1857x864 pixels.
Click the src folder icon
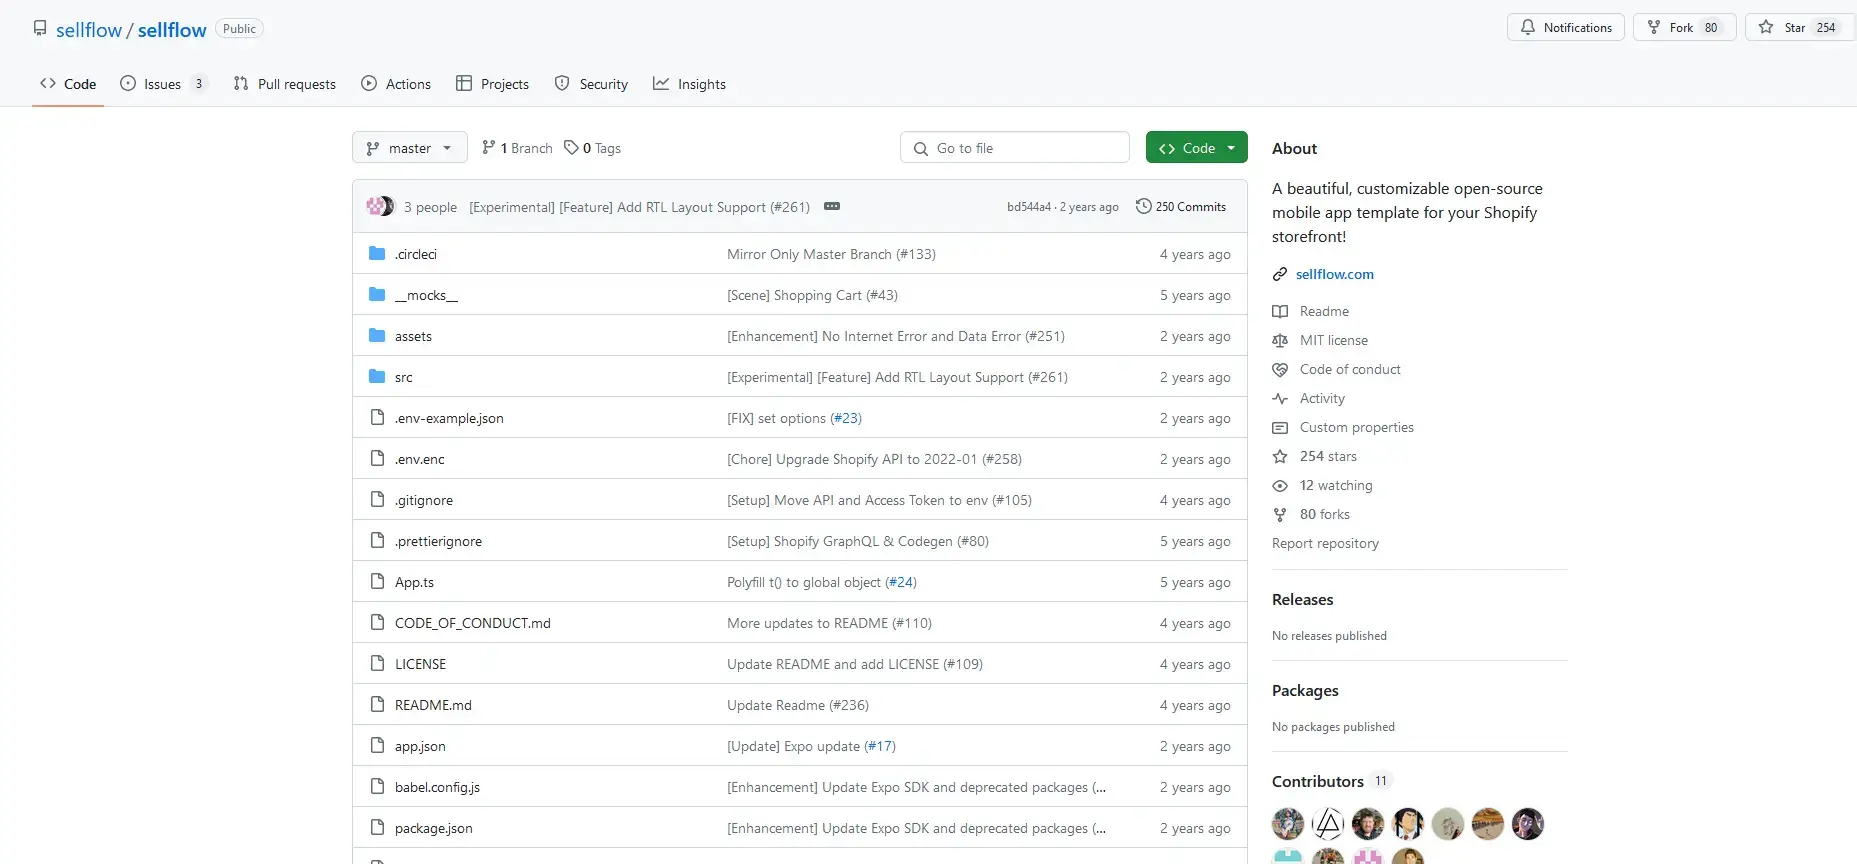377,377
